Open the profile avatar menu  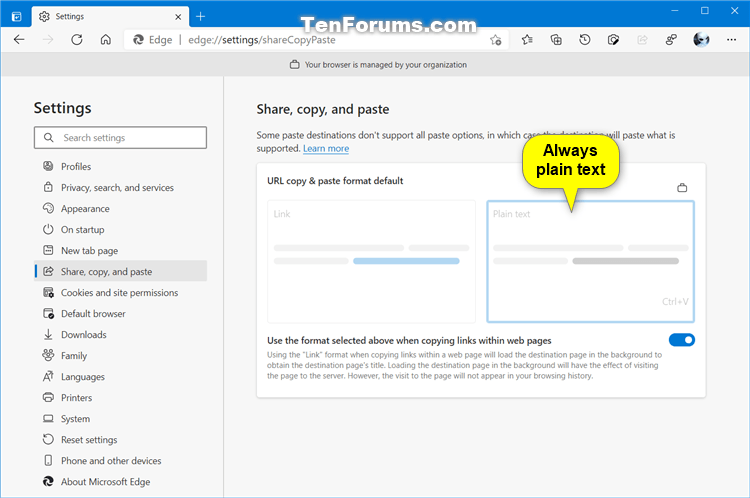coord(701,40)
